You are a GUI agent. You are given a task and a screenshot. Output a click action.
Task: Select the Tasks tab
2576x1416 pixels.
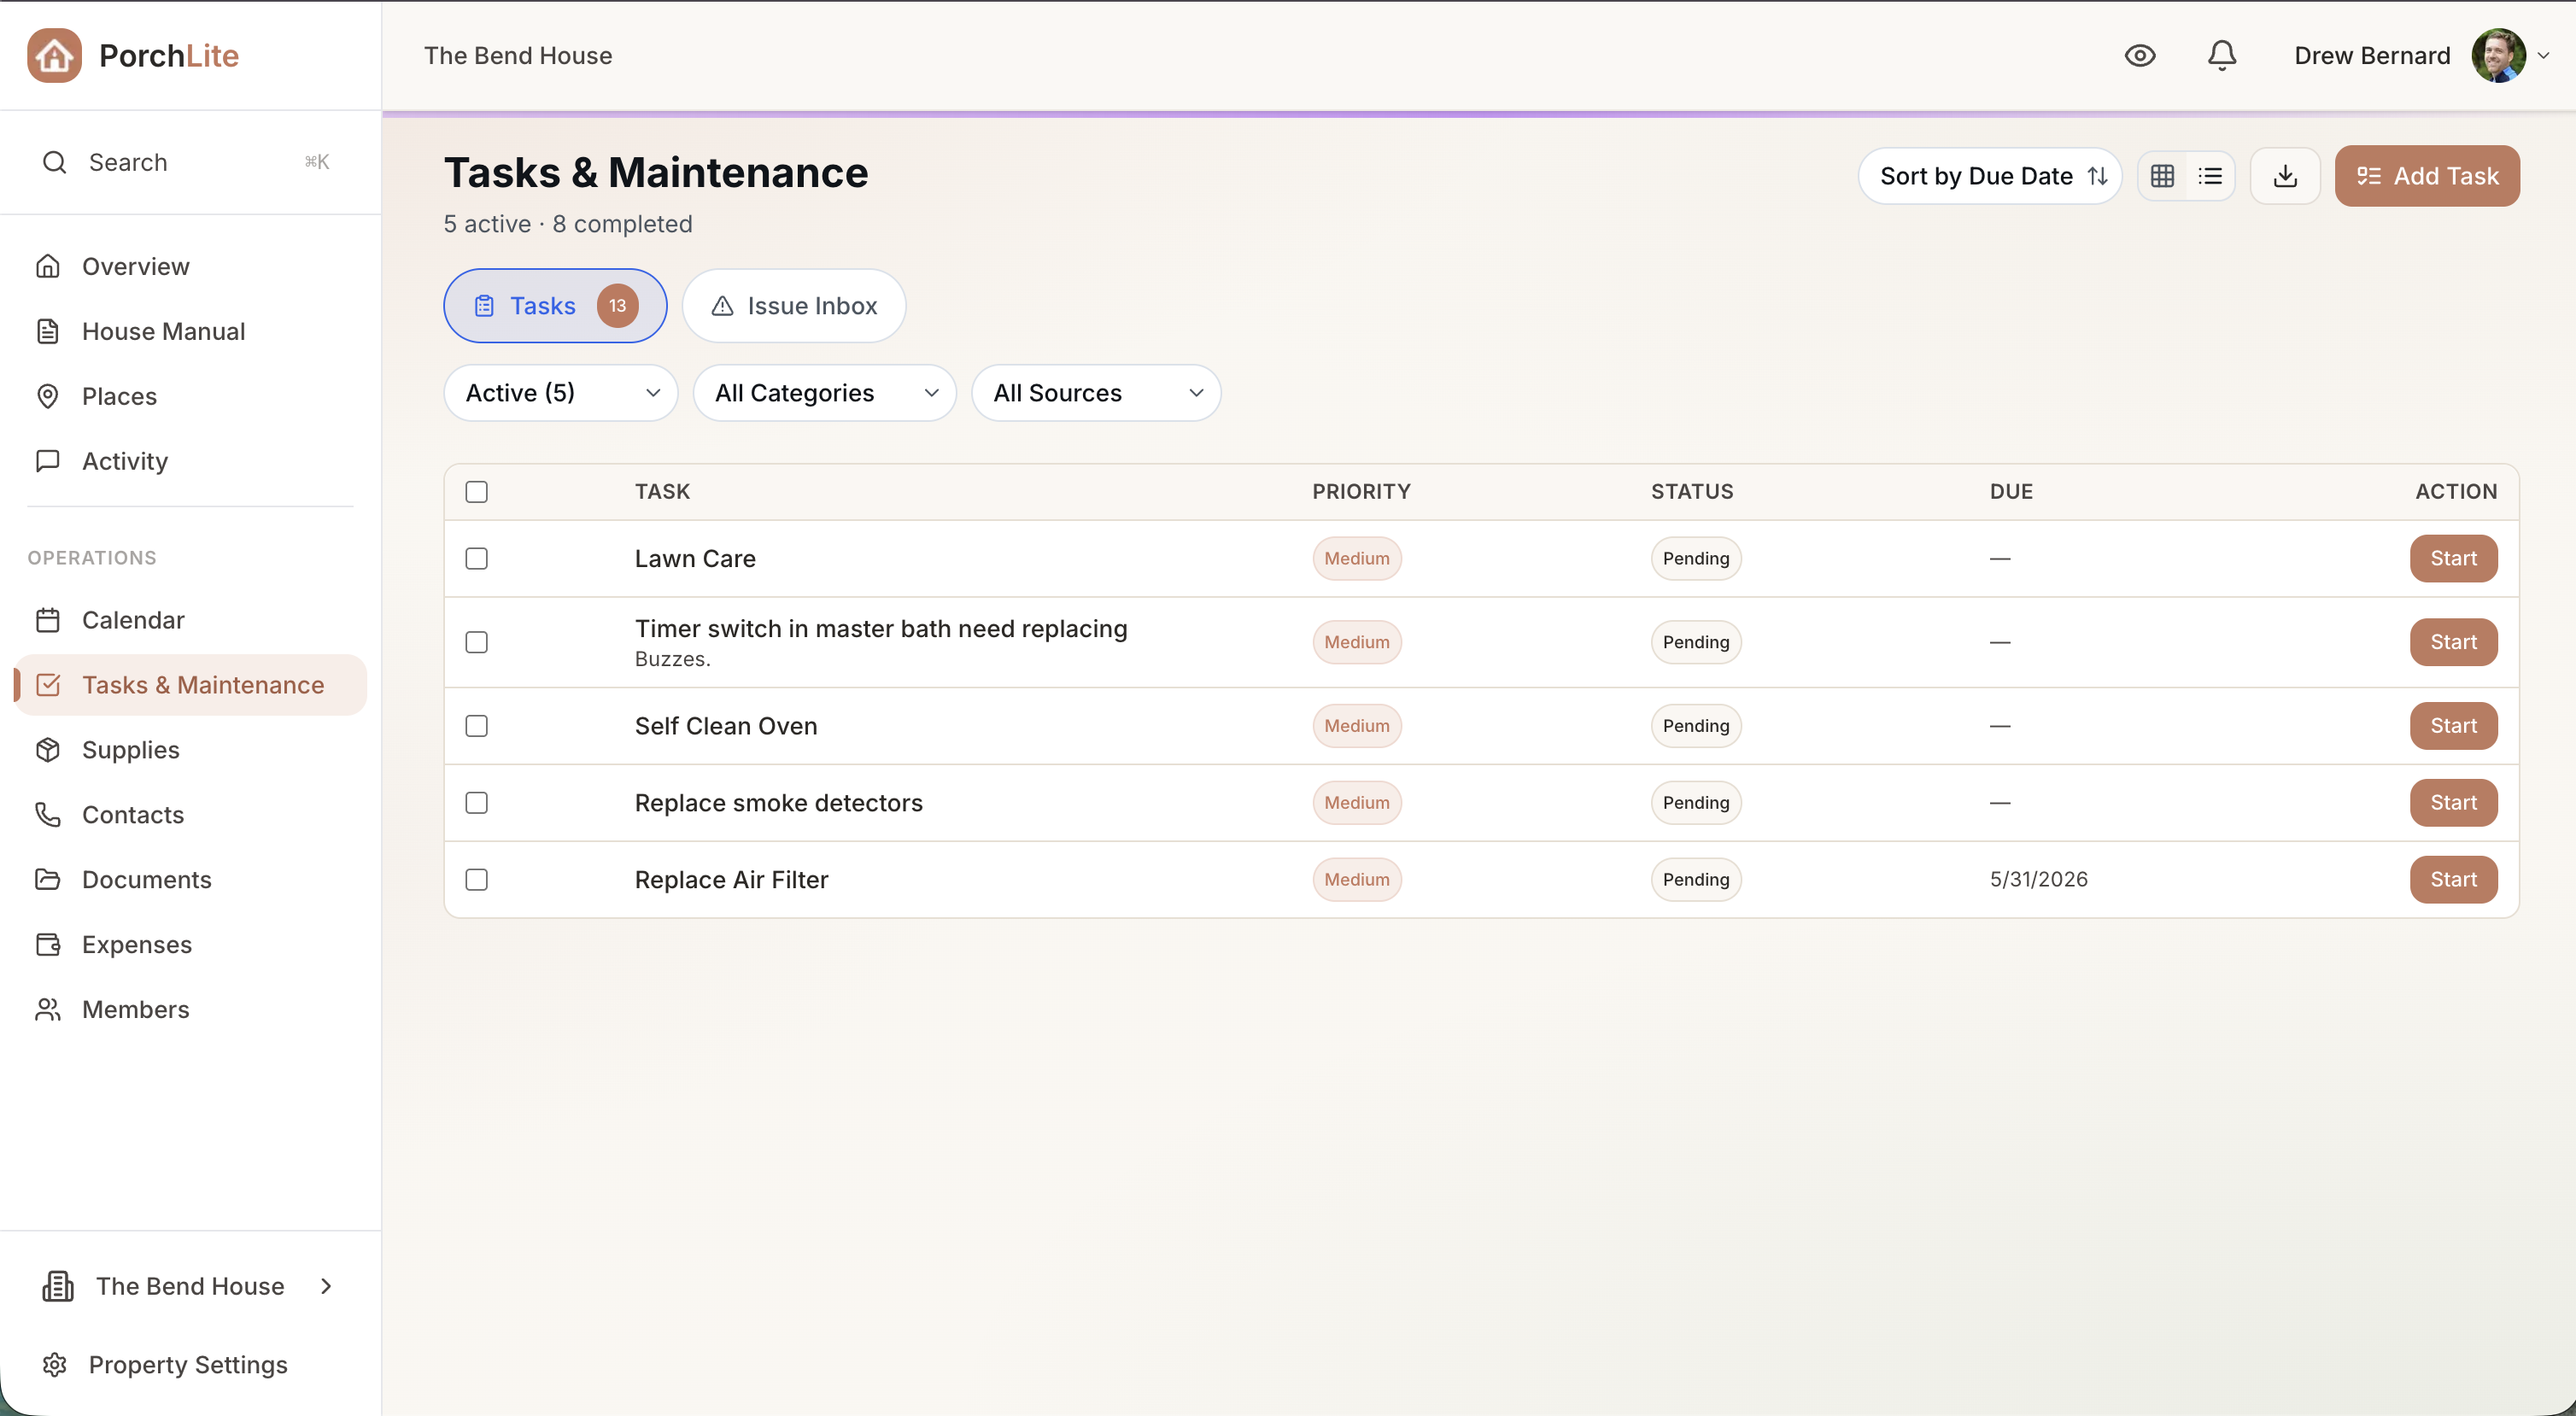click(x=554, y=305)
